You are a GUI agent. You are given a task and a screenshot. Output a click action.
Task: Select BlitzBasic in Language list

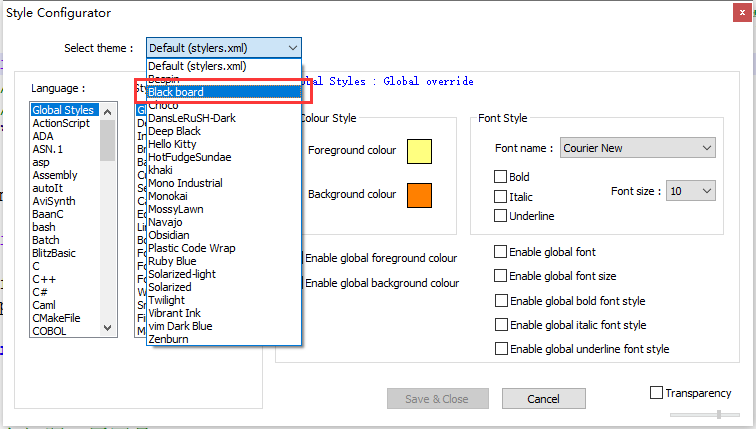65,253
